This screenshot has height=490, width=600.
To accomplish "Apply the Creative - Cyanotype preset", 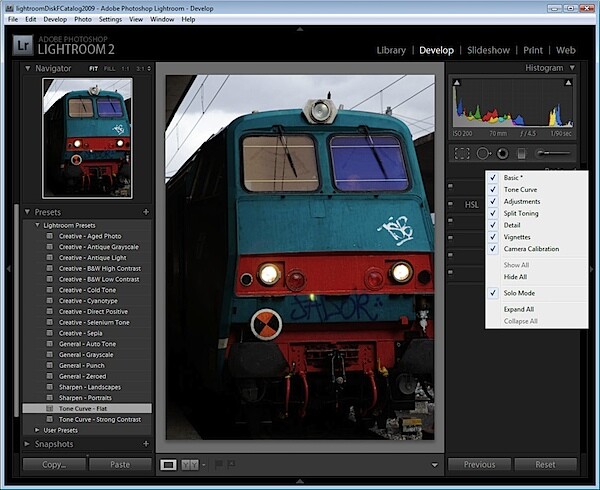I will point(88,301).
